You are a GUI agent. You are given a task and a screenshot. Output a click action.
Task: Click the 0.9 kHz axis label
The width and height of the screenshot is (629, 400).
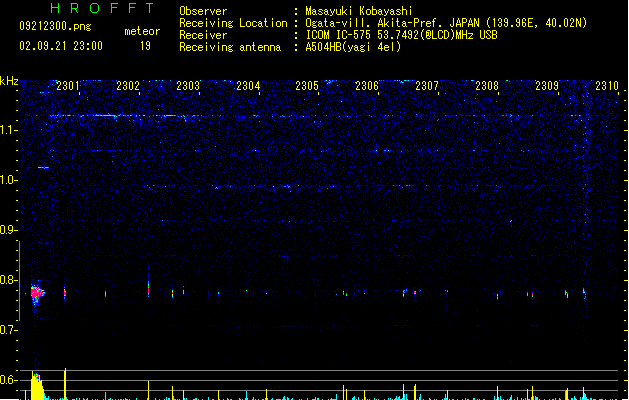[x=9, y=230]
